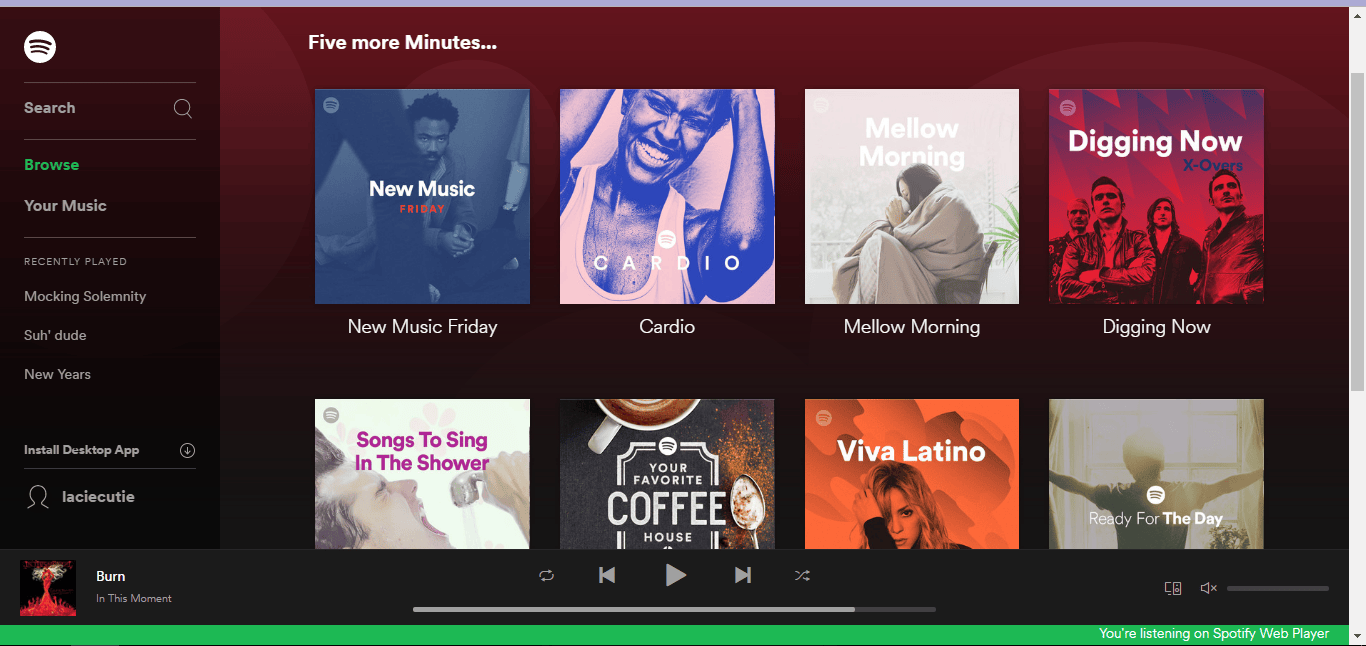Skip to the previous track
This screenshot has width=1366, height=646.
(607, 575)
